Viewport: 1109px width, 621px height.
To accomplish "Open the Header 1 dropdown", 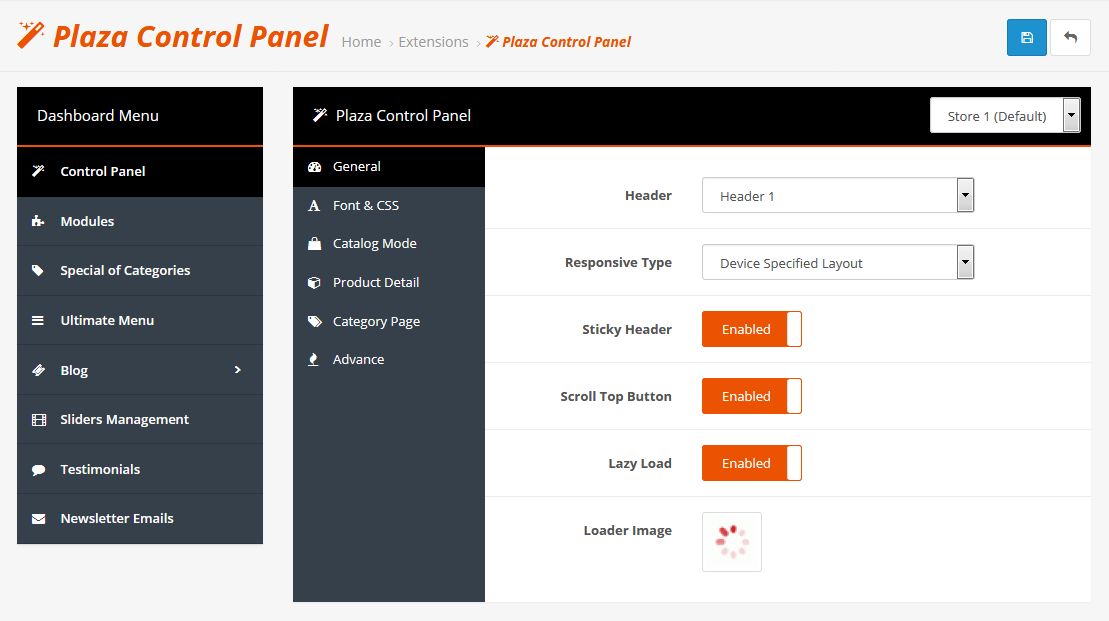I will pos(838,195).
